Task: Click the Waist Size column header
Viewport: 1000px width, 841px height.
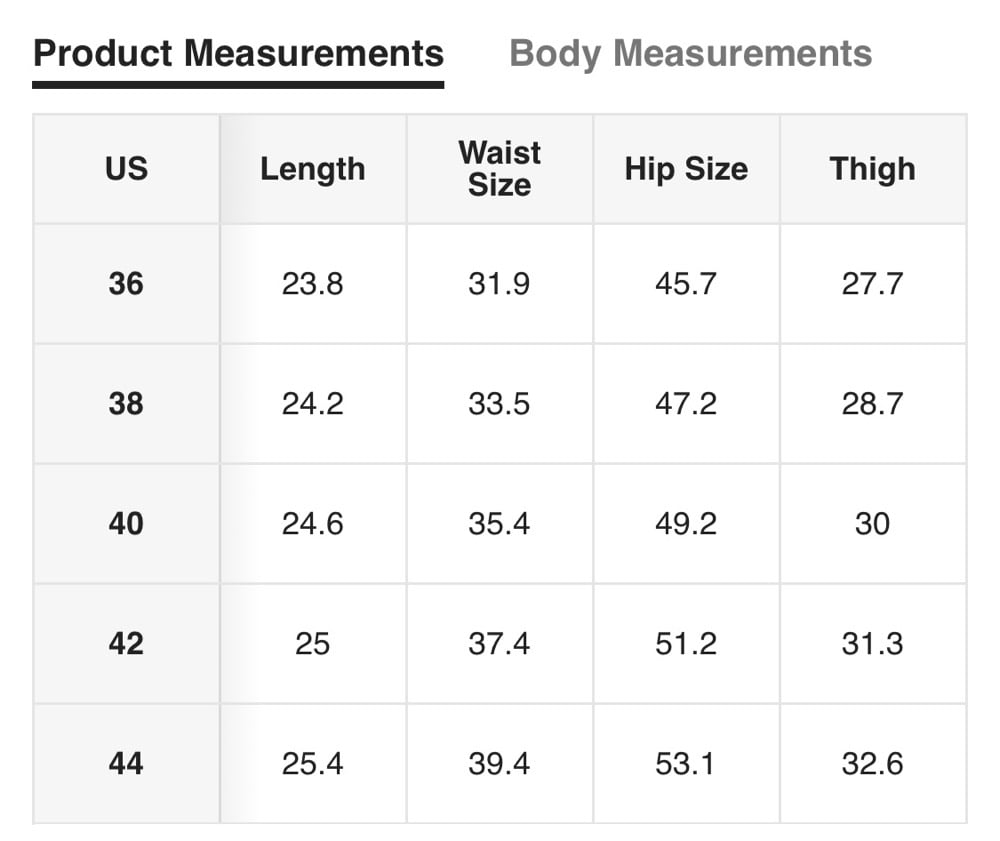Action: [499, 168]
